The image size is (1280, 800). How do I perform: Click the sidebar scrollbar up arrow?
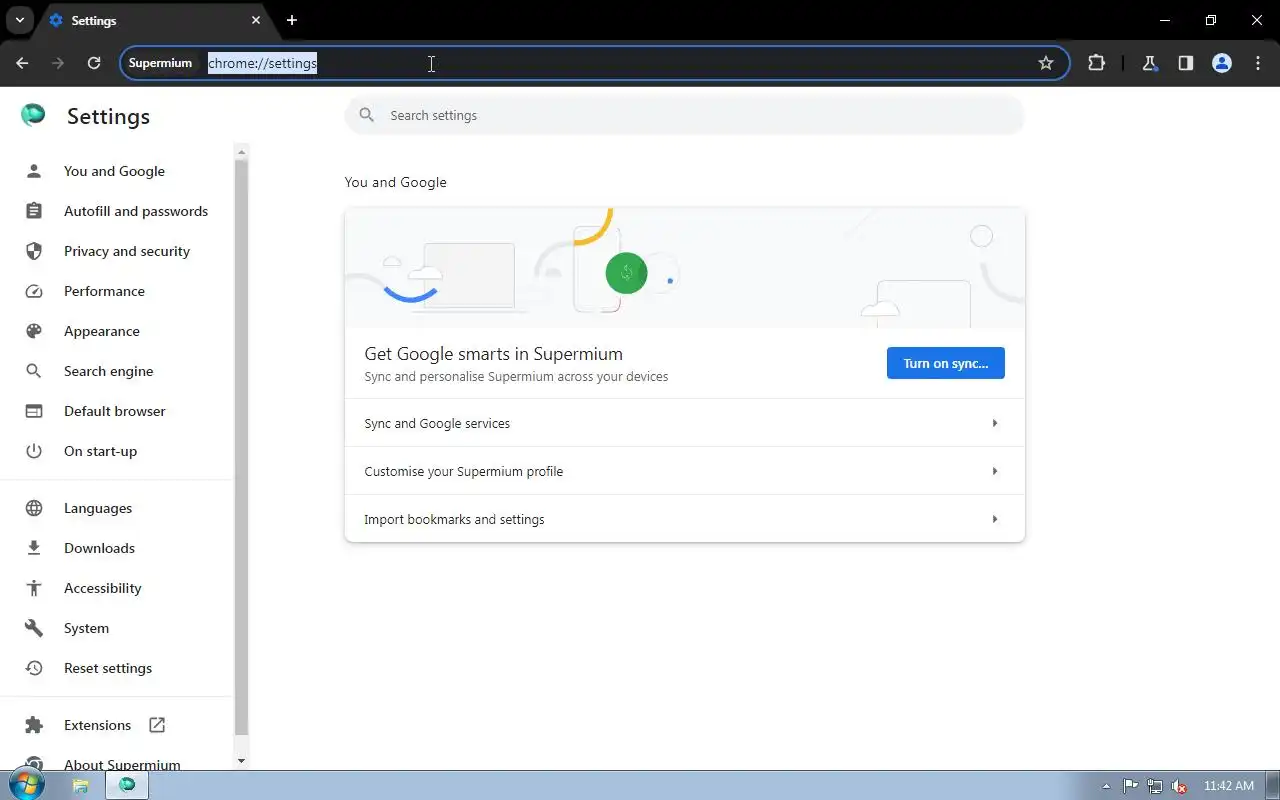pyautogui.click(x=241, y=152)
